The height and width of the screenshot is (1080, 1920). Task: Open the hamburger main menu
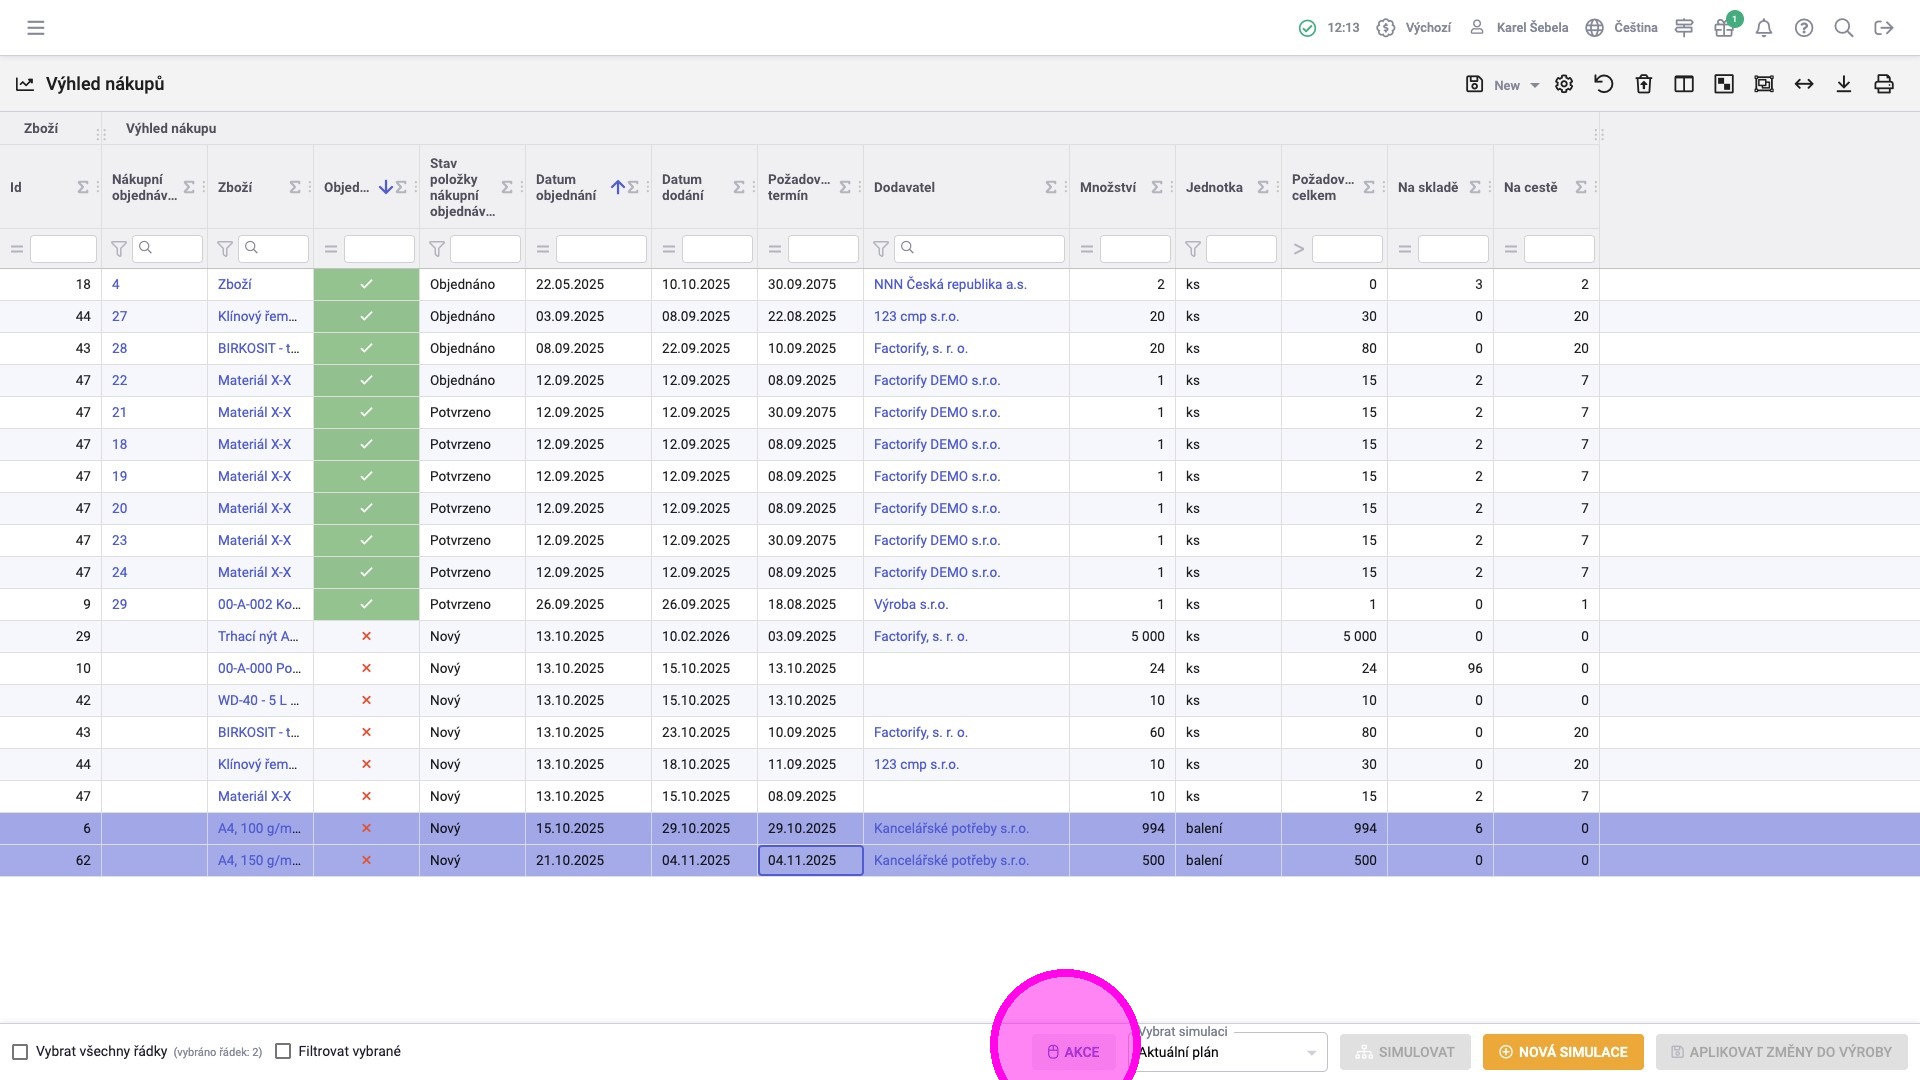click(x=36, y=28)
